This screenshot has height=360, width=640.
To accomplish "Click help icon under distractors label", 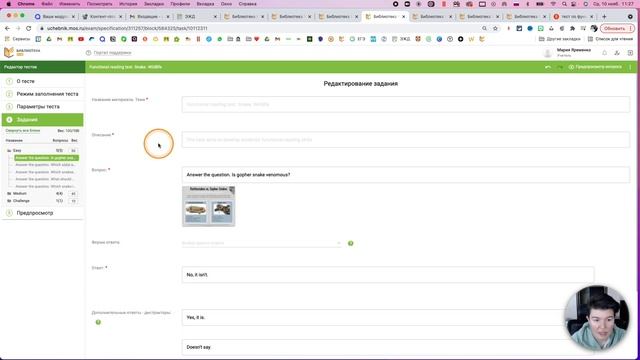I will (98, 322).
